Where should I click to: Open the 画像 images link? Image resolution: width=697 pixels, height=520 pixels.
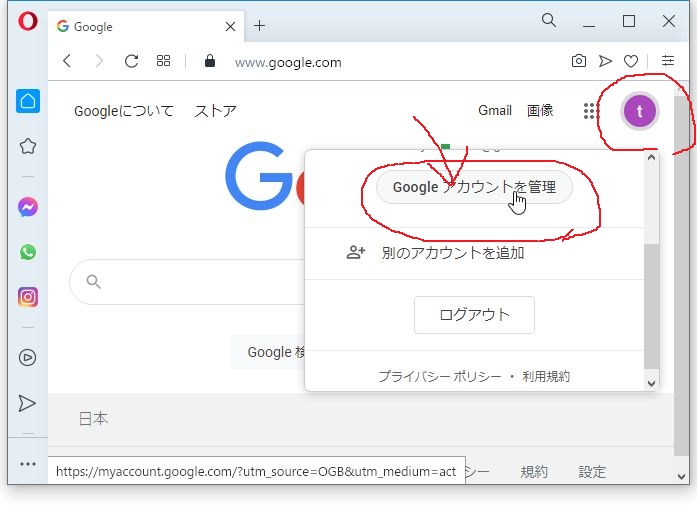pos(540,110)
